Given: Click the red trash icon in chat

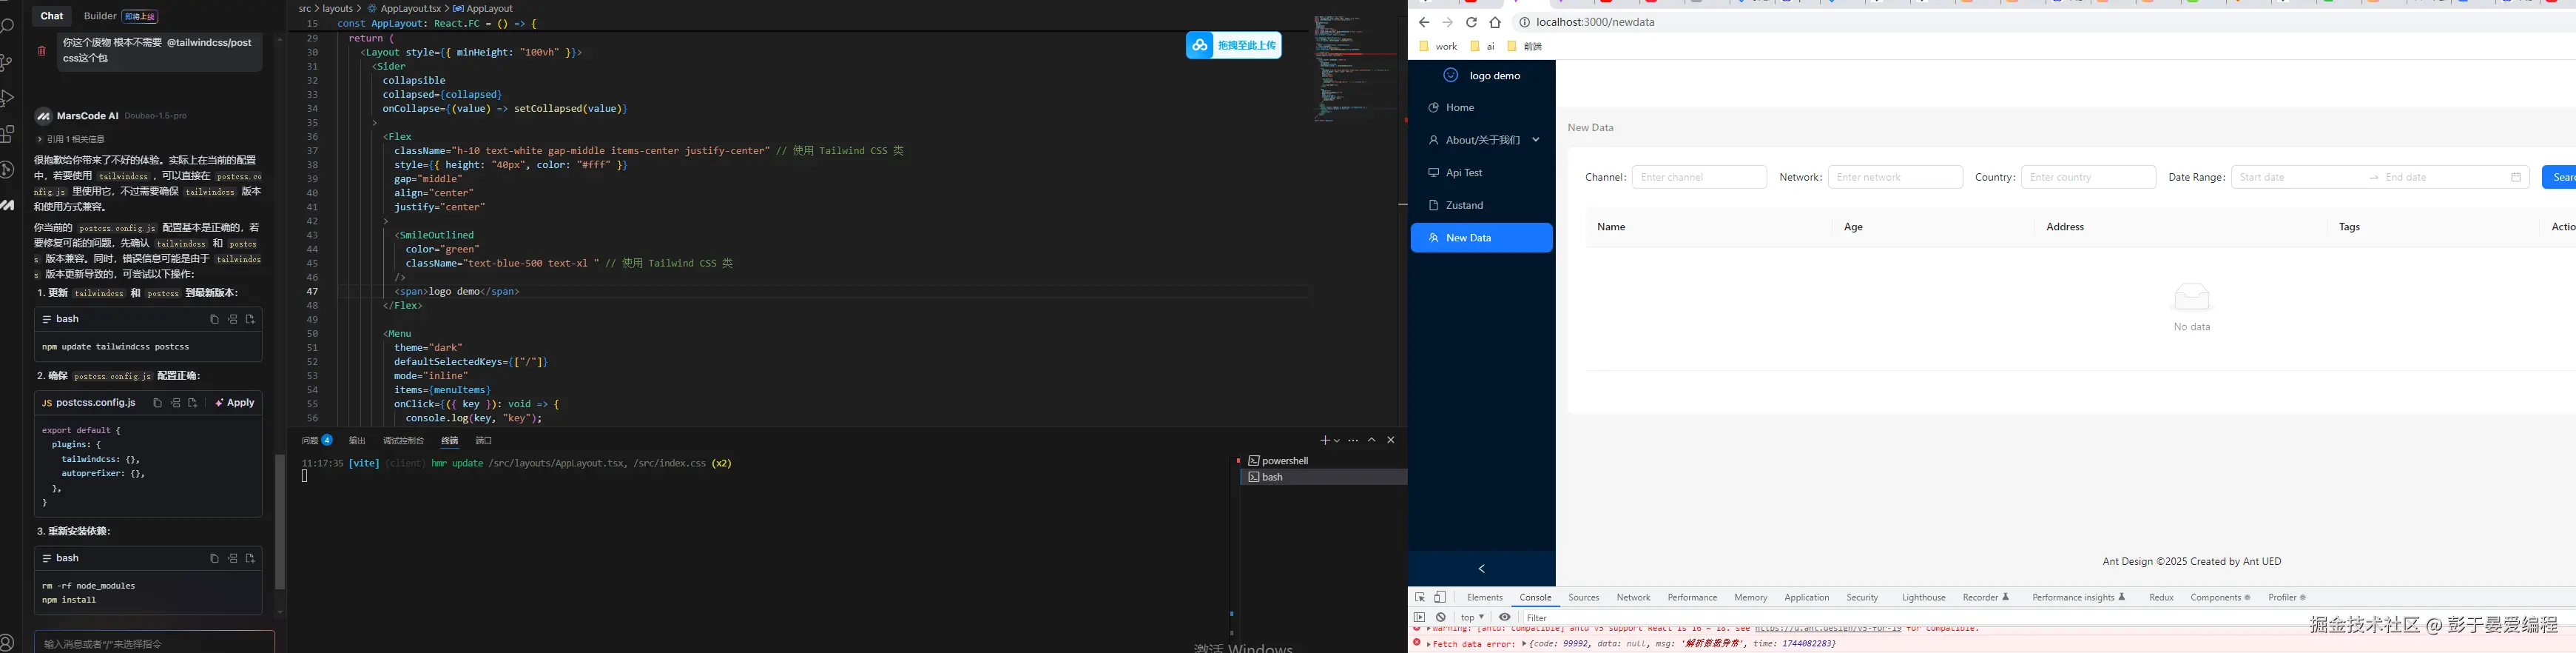Looking at the screenshot, I should [42, 51].
